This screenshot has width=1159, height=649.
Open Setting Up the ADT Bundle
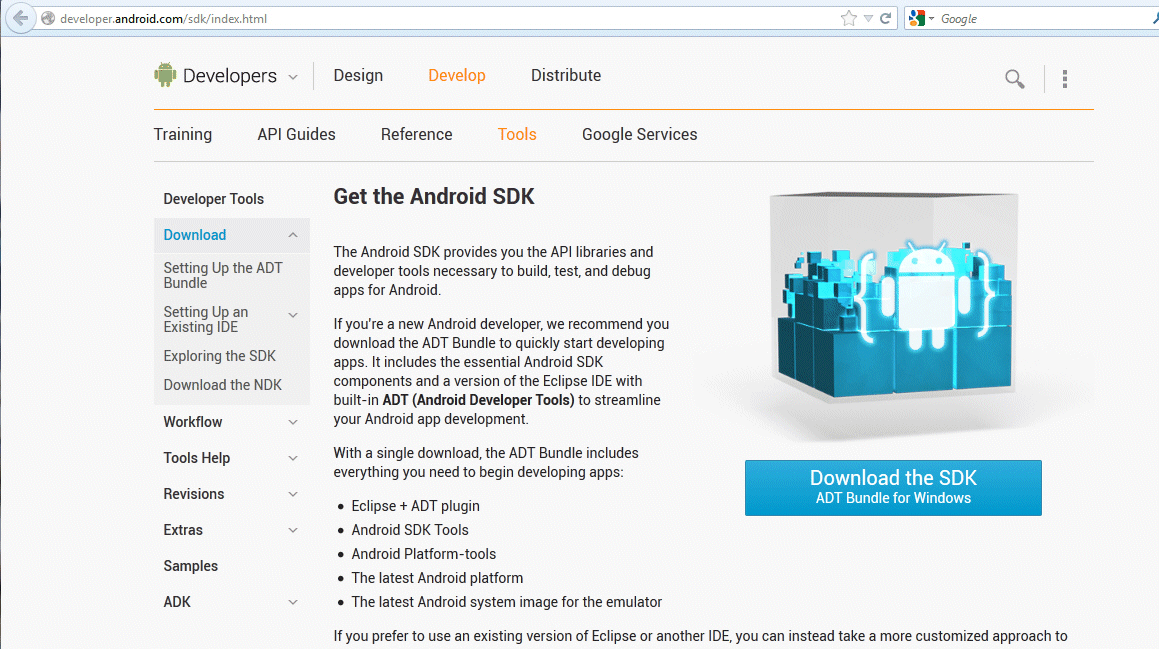click(222, 275)
